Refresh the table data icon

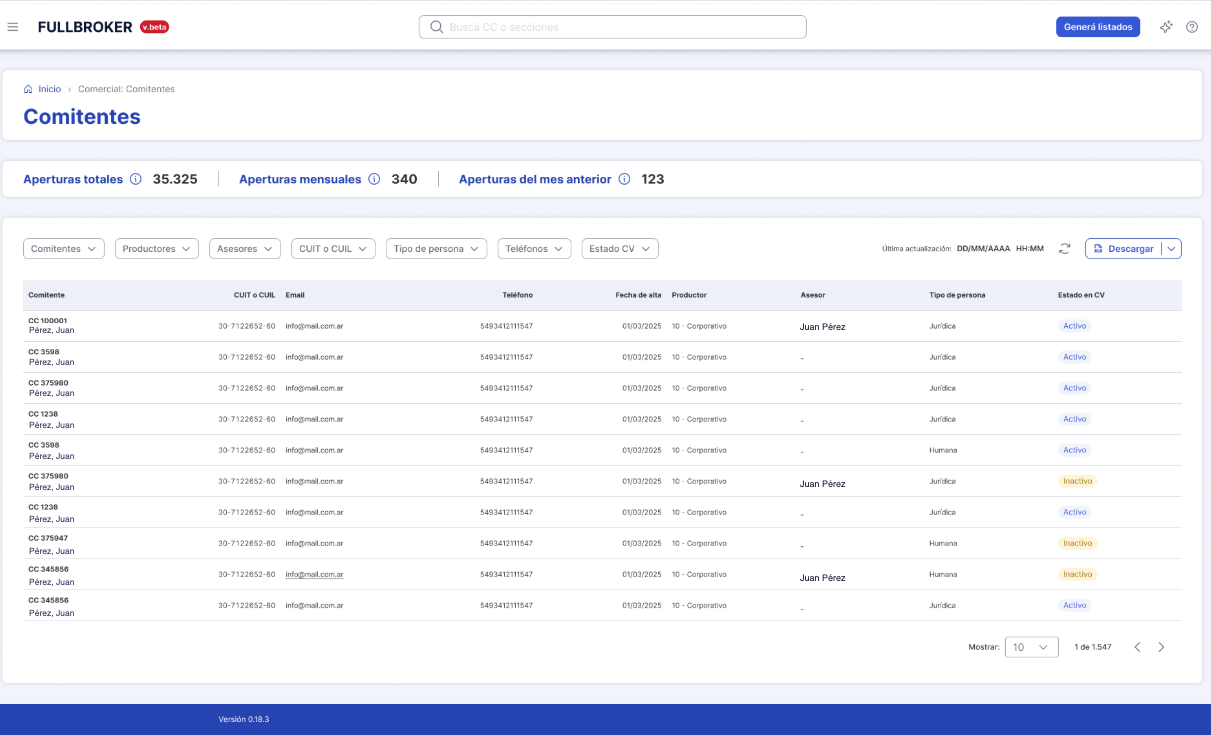[1065, 248]
